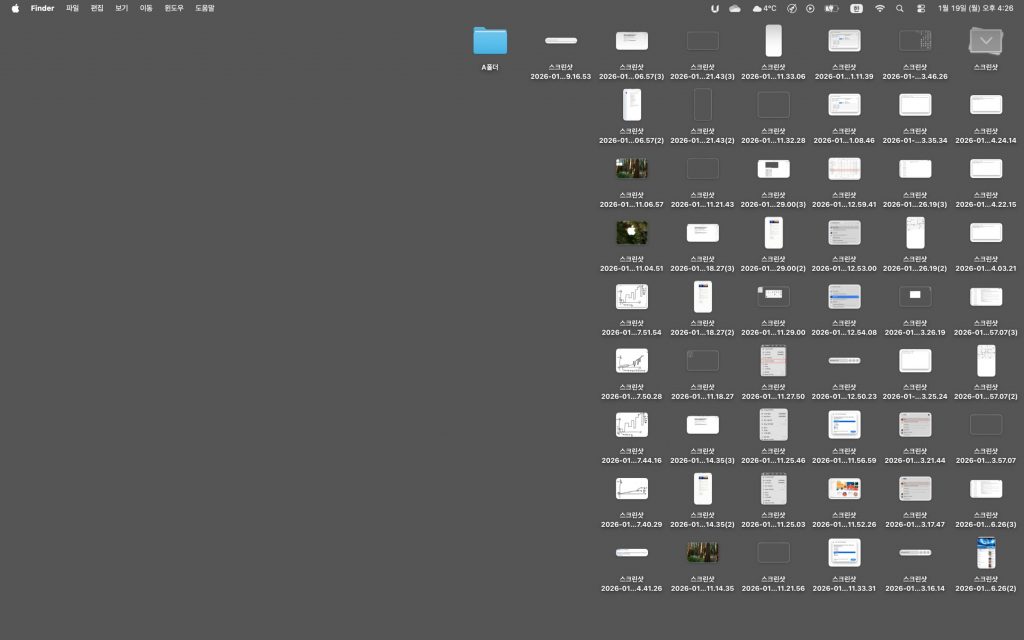Select screenshot thumbnail 2026-01...9.16.53
The height and width of the screenshot is (640, 1024).
[x=561, y=41]
